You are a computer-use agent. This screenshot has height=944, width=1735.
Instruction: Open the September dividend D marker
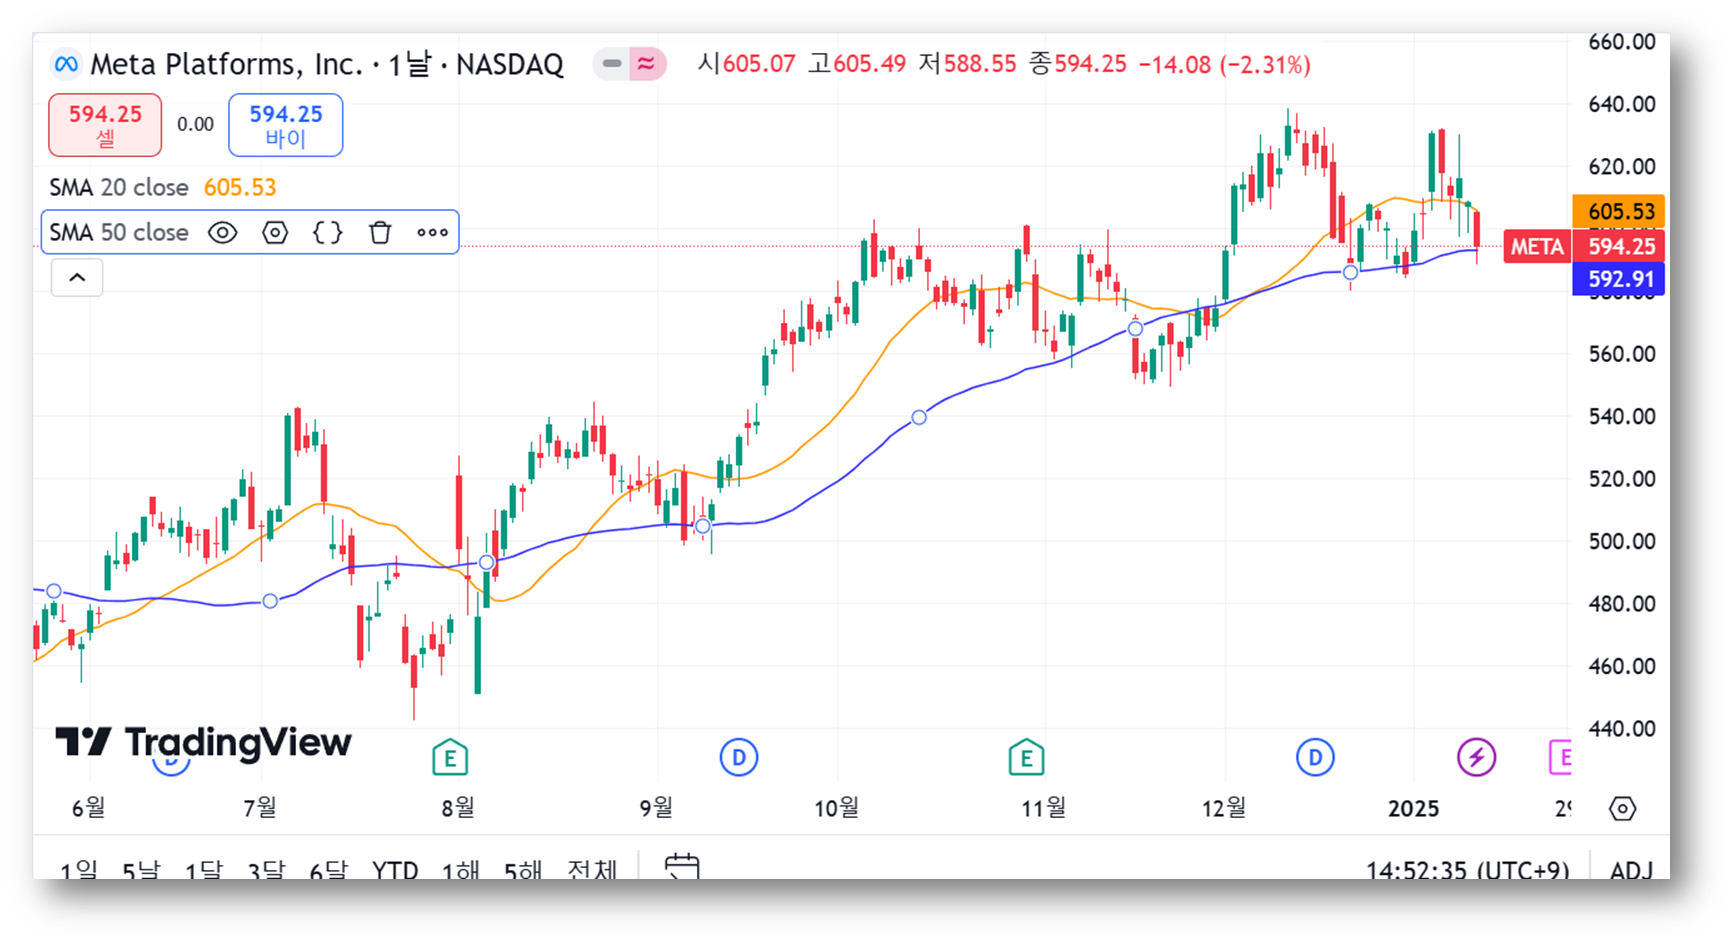point(739,758)
